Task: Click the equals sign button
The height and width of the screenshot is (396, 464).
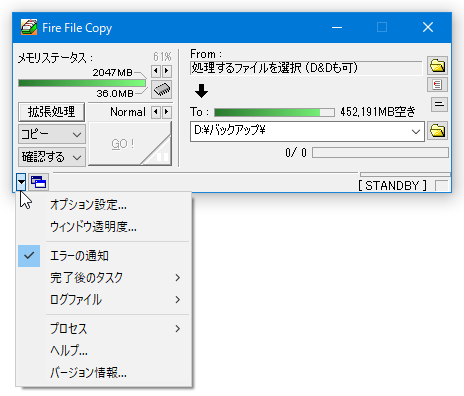Action: coord(439,104)
